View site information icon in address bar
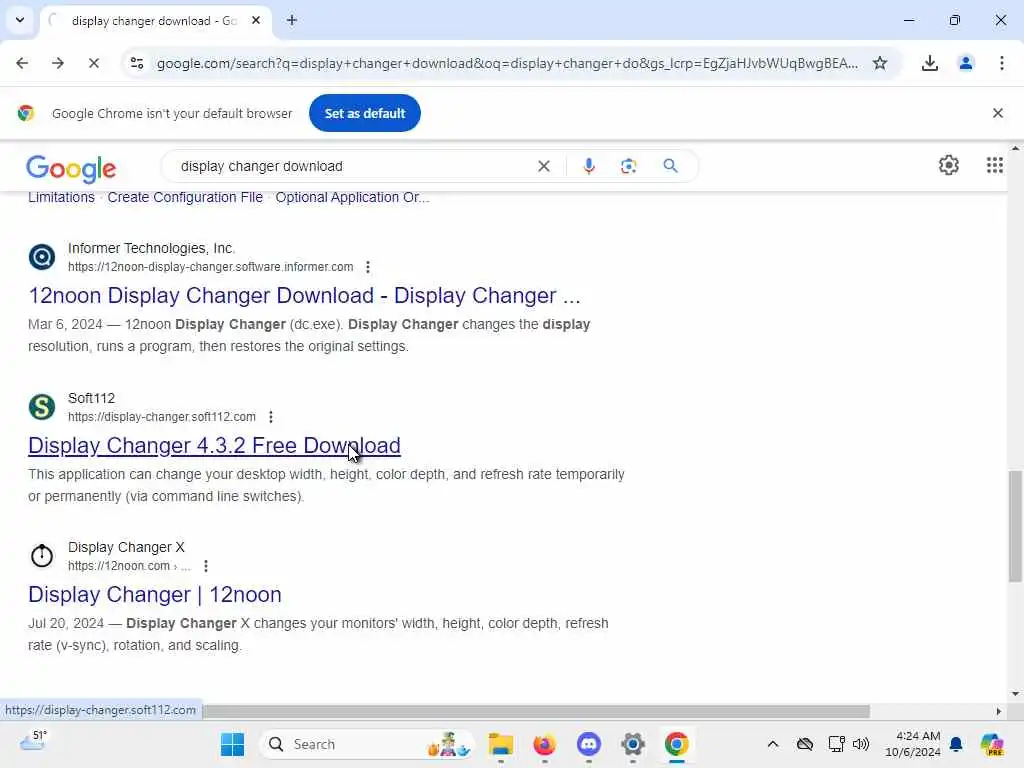The height and width of the screenshot is (768, 1024). pyautogui.click(x=137, y=63)
